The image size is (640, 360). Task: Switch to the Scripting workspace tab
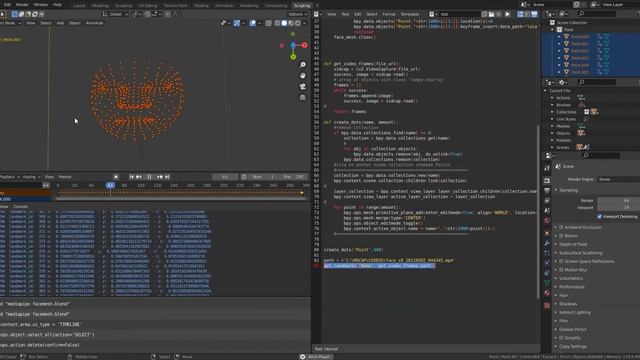[302, 6]
